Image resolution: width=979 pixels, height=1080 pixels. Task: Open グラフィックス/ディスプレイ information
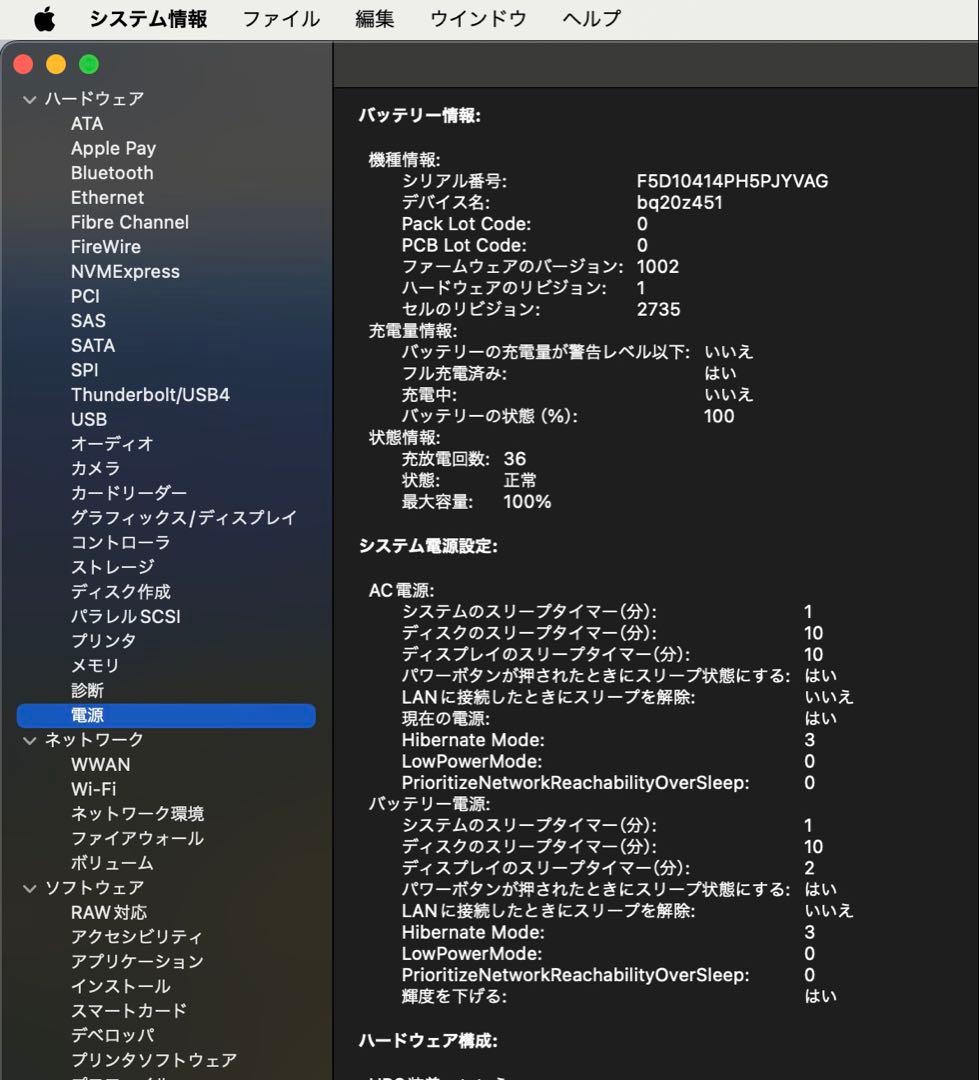(x=183, y=518)
